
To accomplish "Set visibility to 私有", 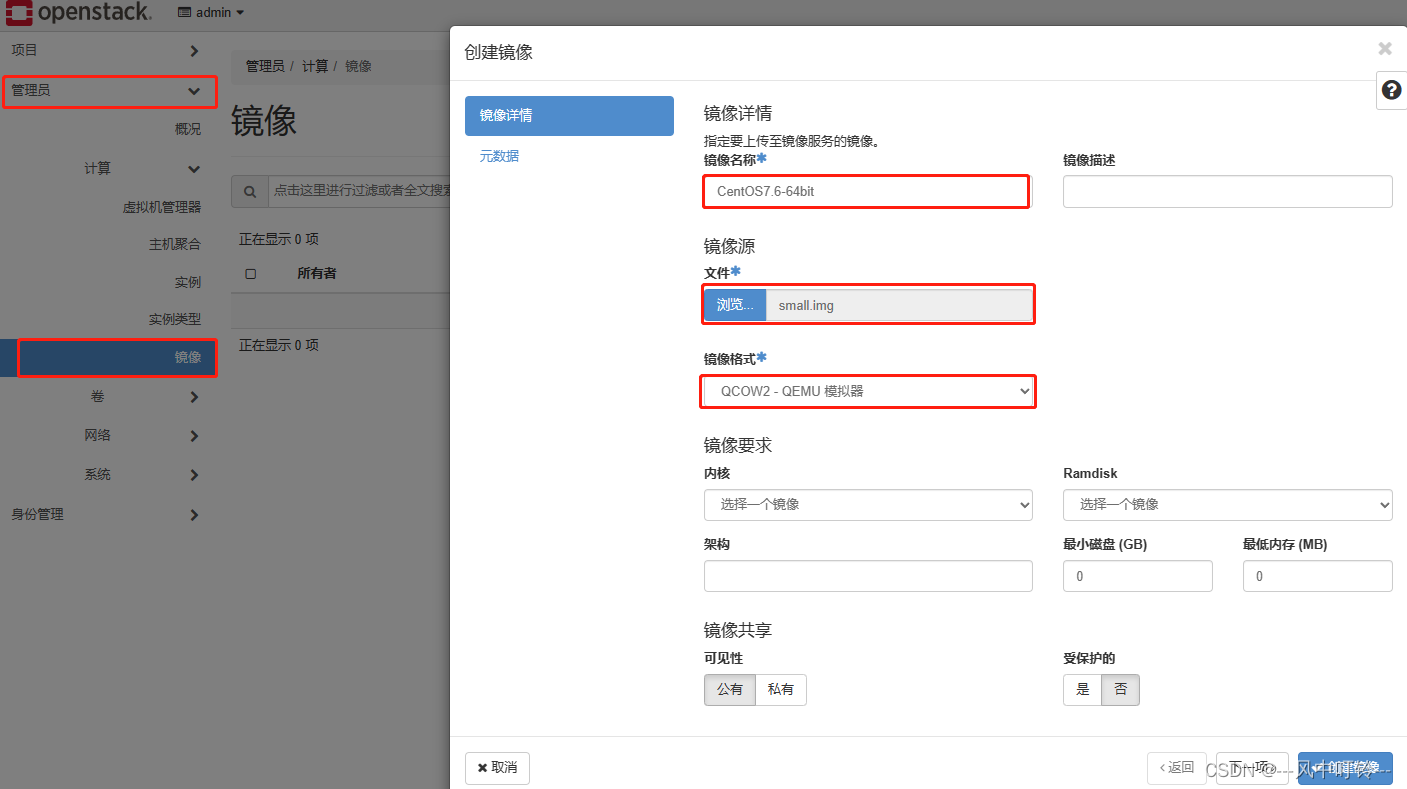I will coord(781,690).
